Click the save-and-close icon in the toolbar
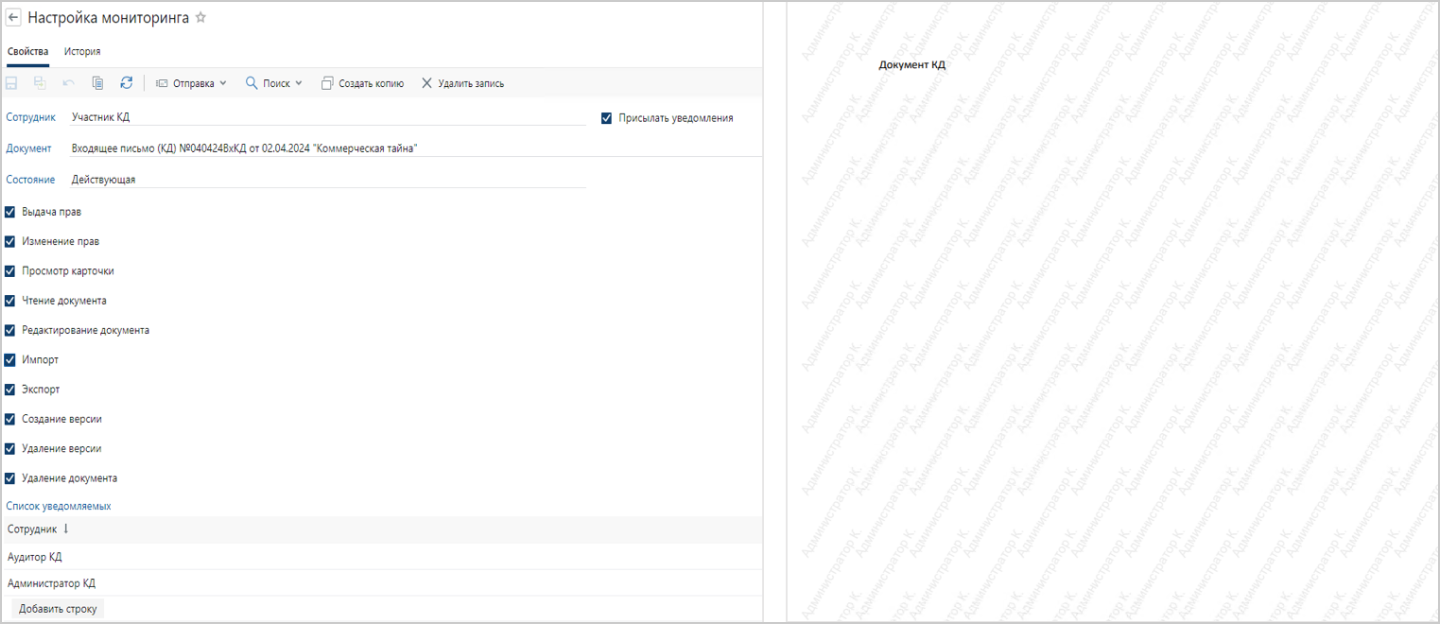 pos(41,83)
